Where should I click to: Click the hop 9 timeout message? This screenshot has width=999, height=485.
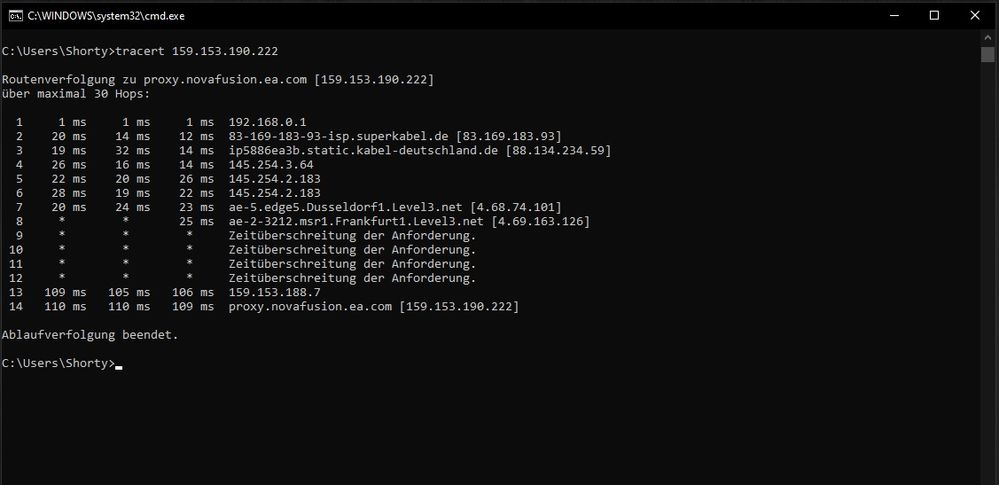pos(352,235)
